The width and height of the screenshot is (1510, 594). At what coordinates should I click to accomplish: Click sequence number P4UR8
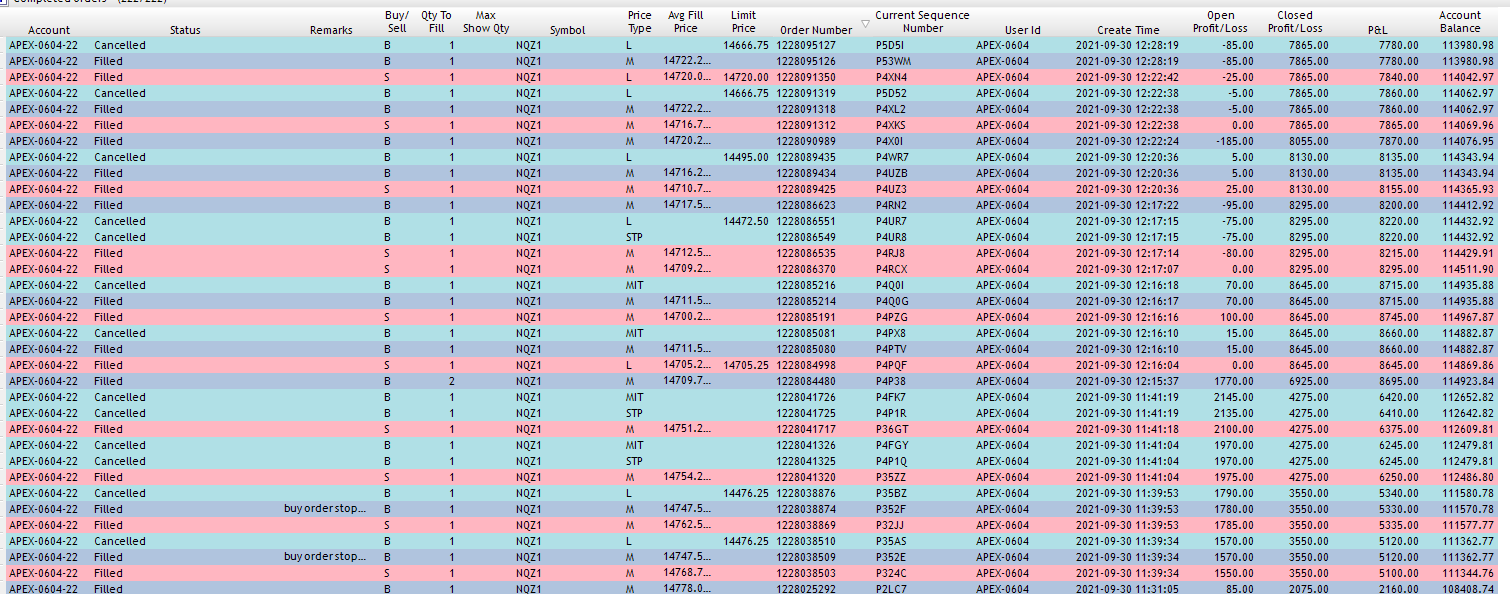point(891,237)
